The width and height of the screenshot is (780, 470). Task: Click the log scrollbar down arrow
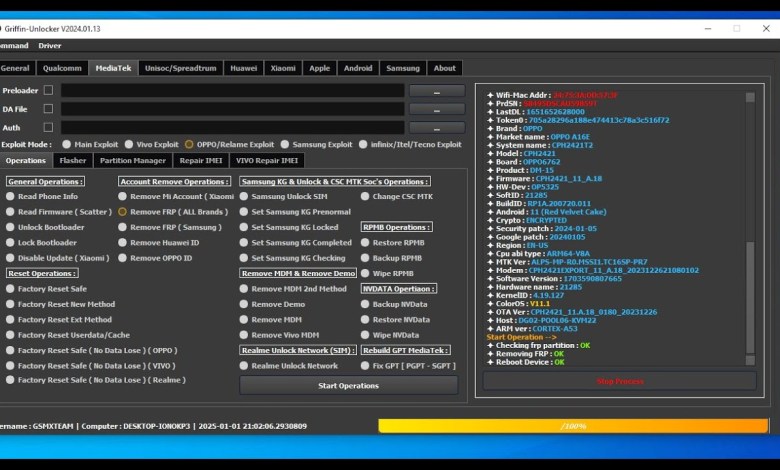750,361
